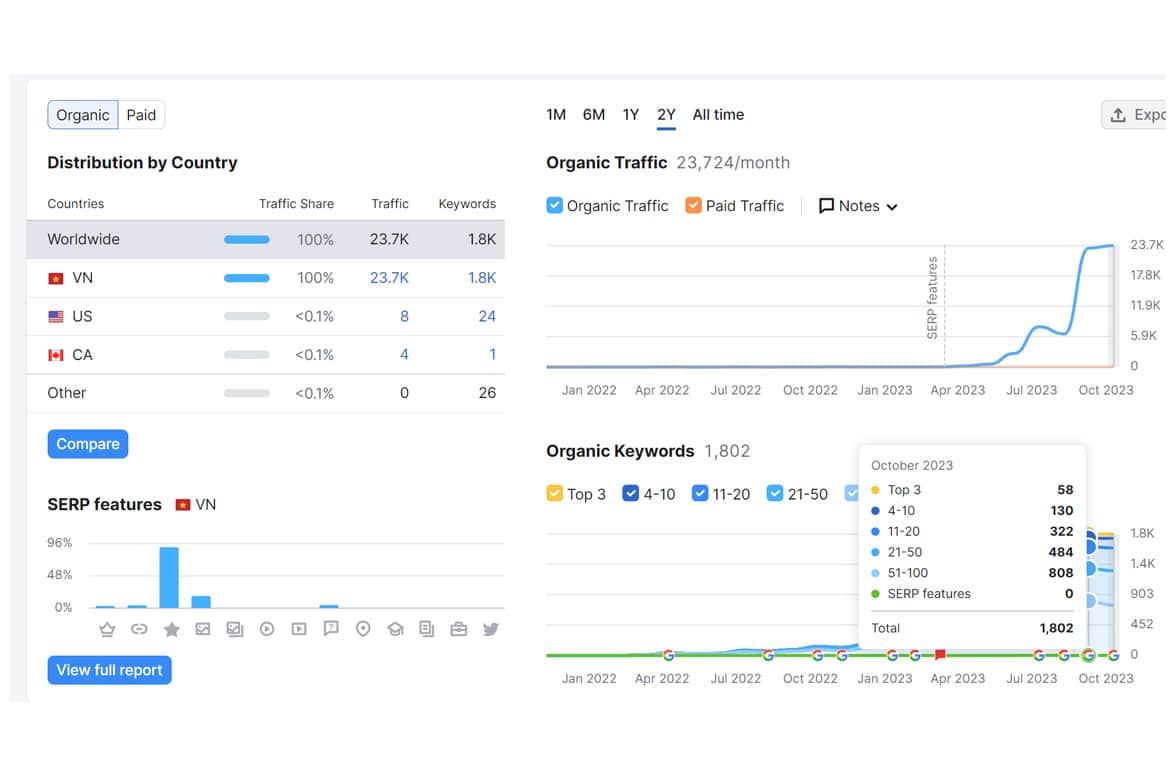Screen dimensions: 1170x780
Task: Click the stacked image pack SERP icon
Action: coord(235,629)
